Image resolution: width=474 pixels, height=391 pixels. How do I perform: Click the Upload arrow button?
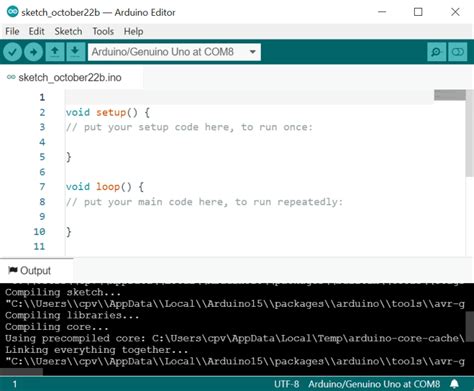click(33, 52)
